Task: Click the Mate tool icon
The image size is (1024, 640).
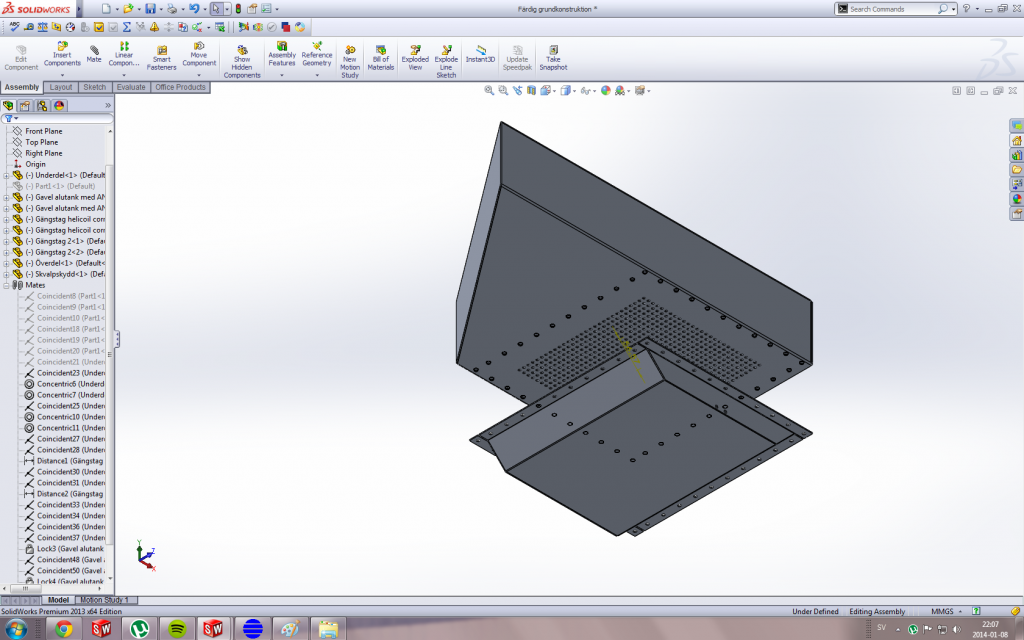Action: click(x=94, y=52)
